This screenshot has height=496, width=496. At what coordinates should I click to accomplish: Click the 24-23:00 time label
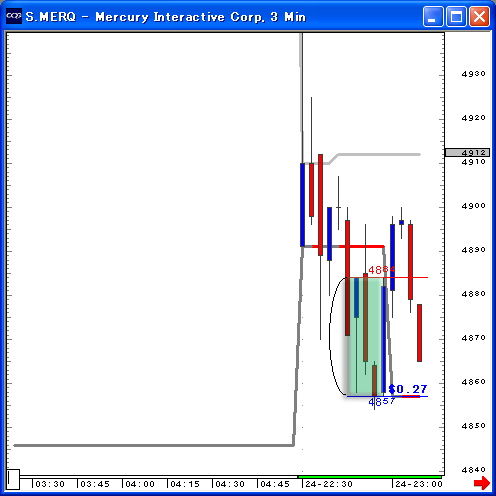419,484
